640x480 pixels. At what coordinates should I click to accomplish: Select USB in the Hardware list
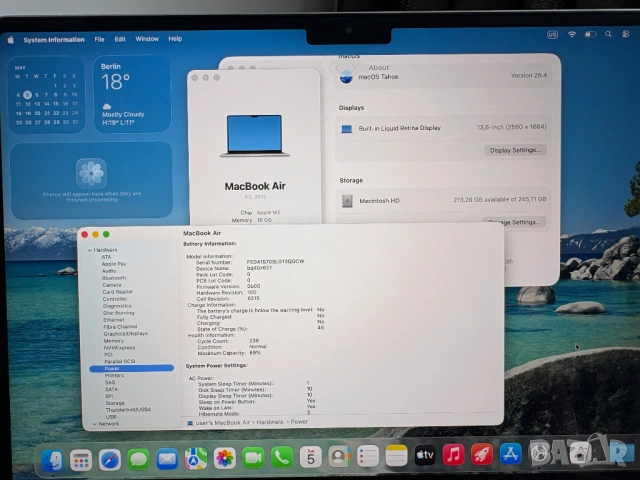pos(111,417)
